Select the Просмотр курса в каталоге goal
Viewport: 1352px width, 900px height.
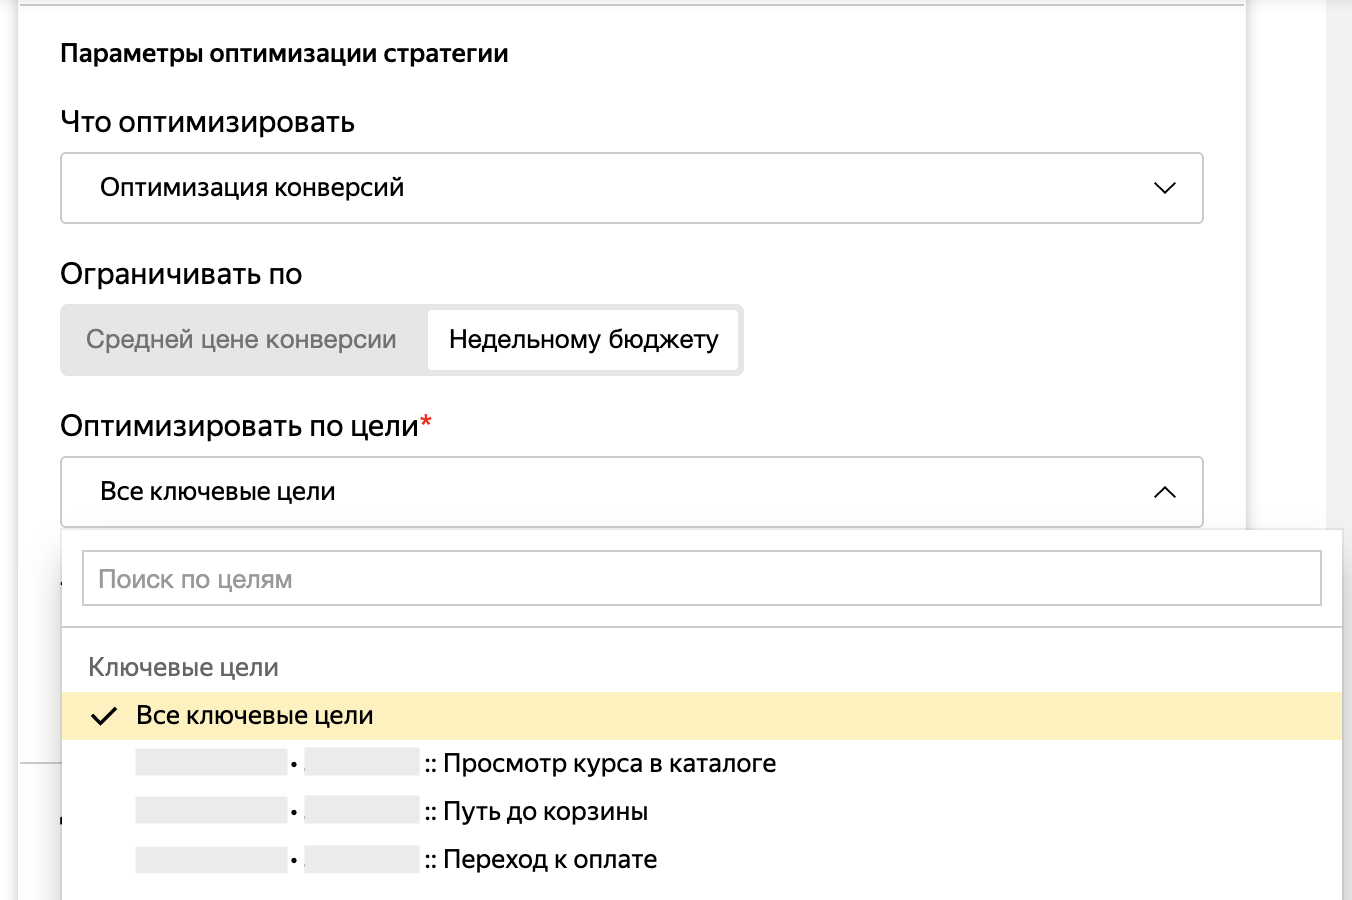(609, 764)
